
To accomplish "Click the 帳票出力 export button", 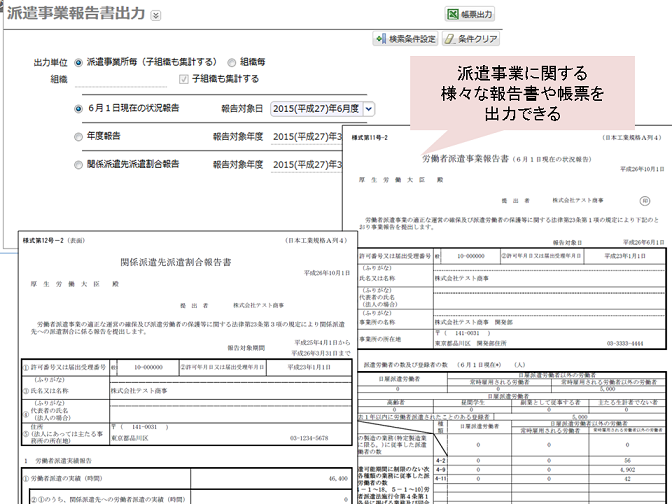I will (x=469, y=14).
